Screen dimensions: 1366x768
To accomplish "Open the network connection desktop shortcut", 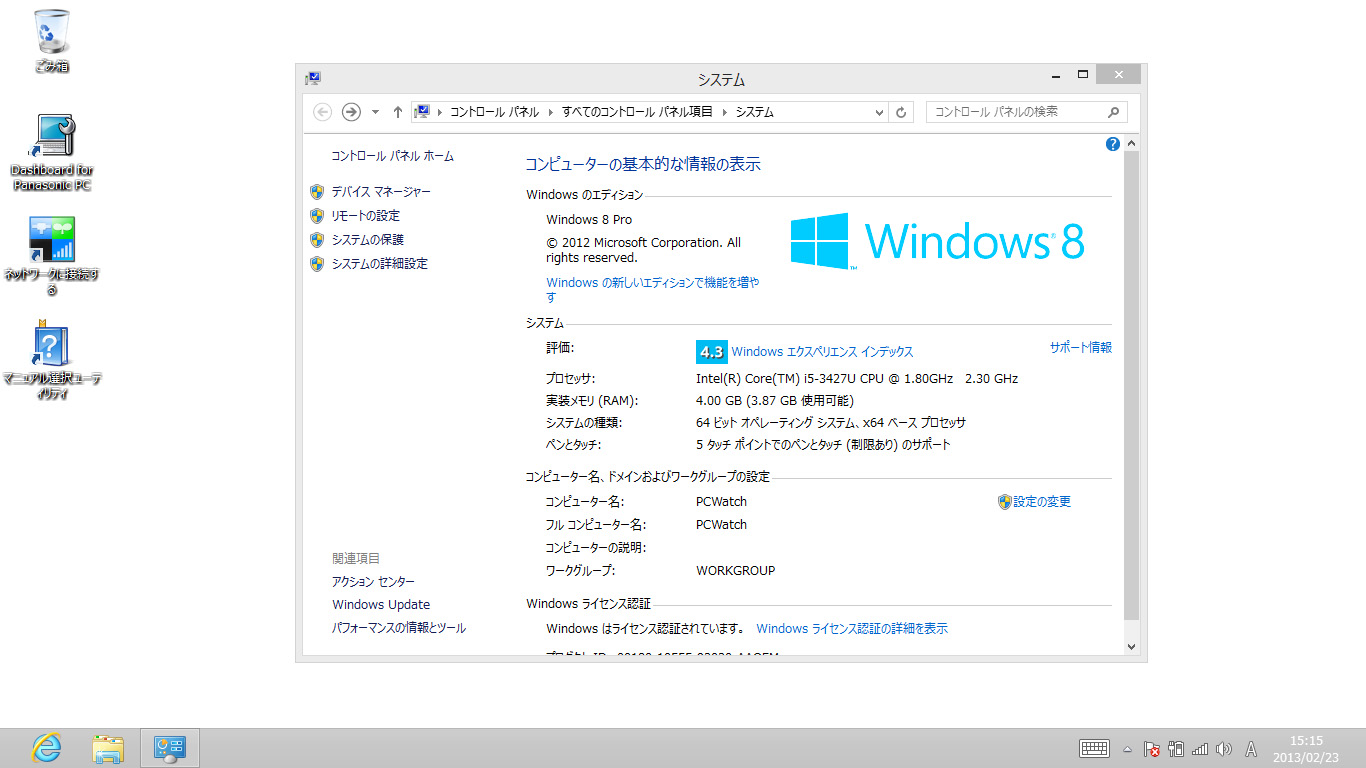I will [x=52, y=256].
